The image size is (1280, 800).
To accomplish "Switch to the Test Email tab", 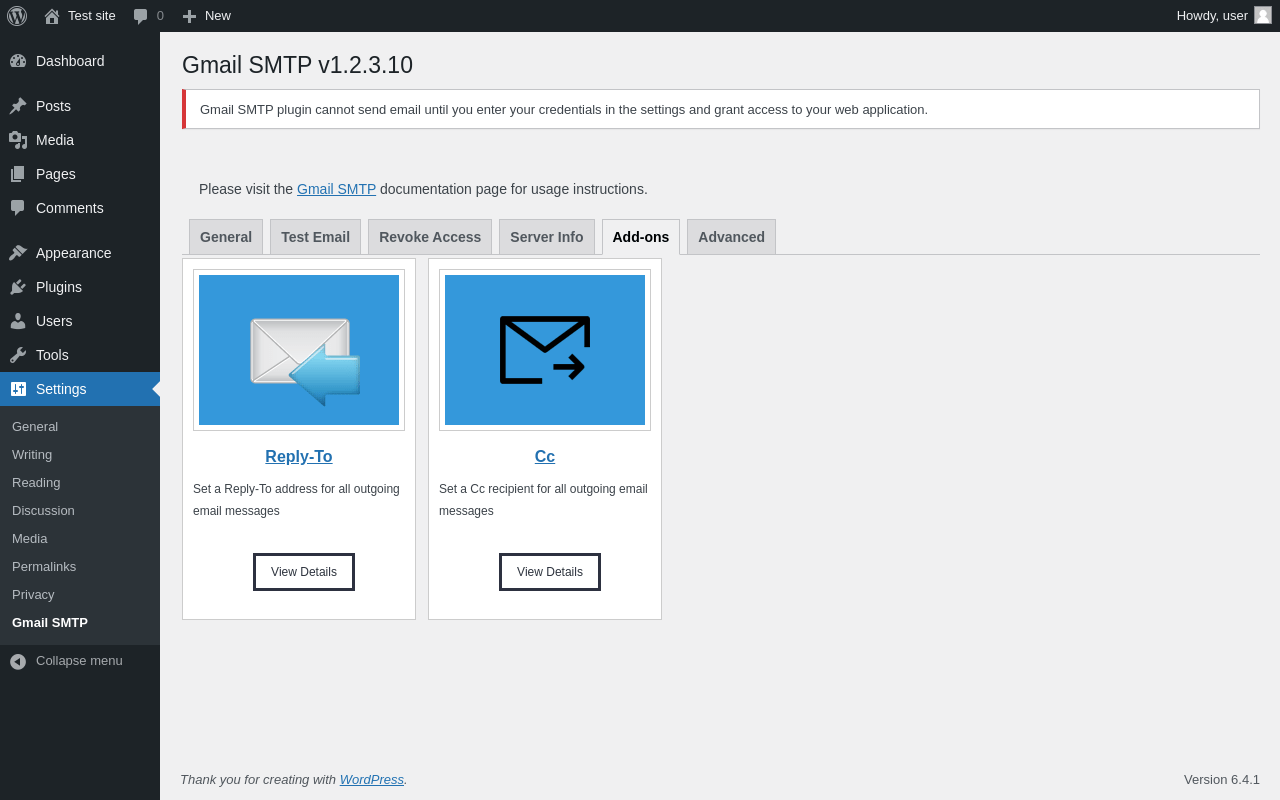I will pyautogui.click(x=315, y=237).
